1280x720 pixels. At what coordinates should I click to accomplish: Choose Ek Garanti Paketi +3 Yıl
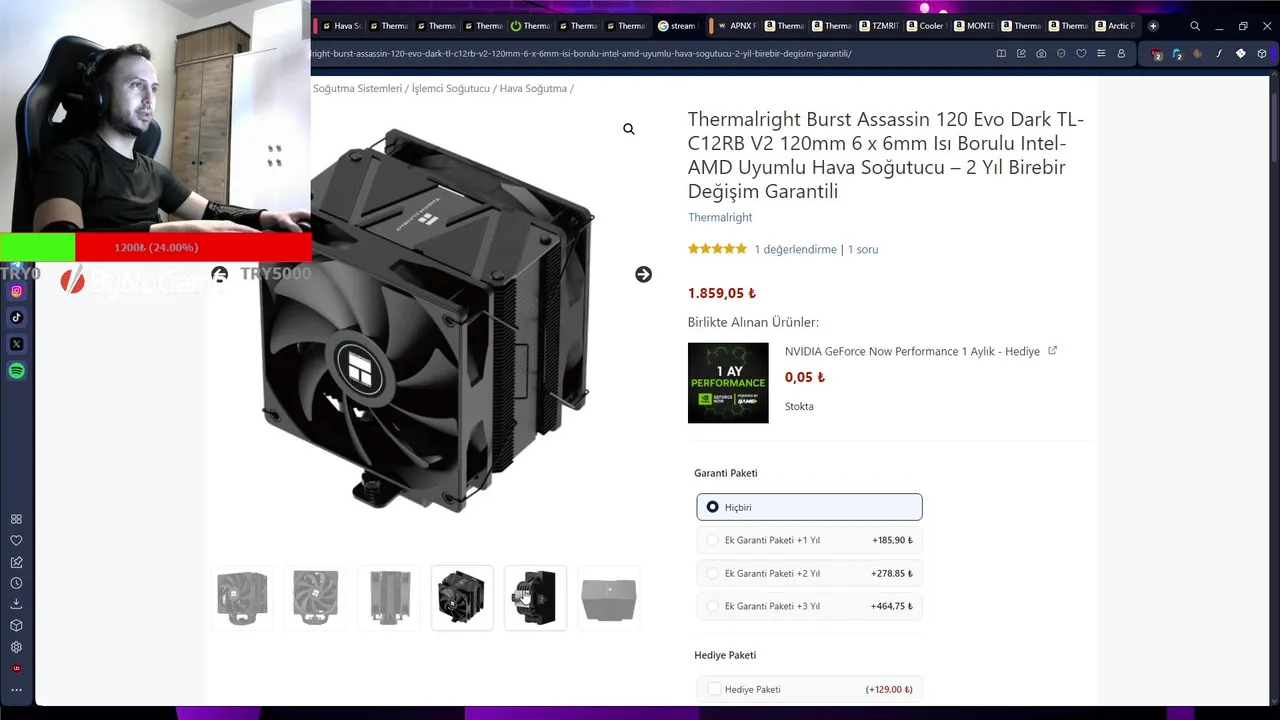point(809,606)
